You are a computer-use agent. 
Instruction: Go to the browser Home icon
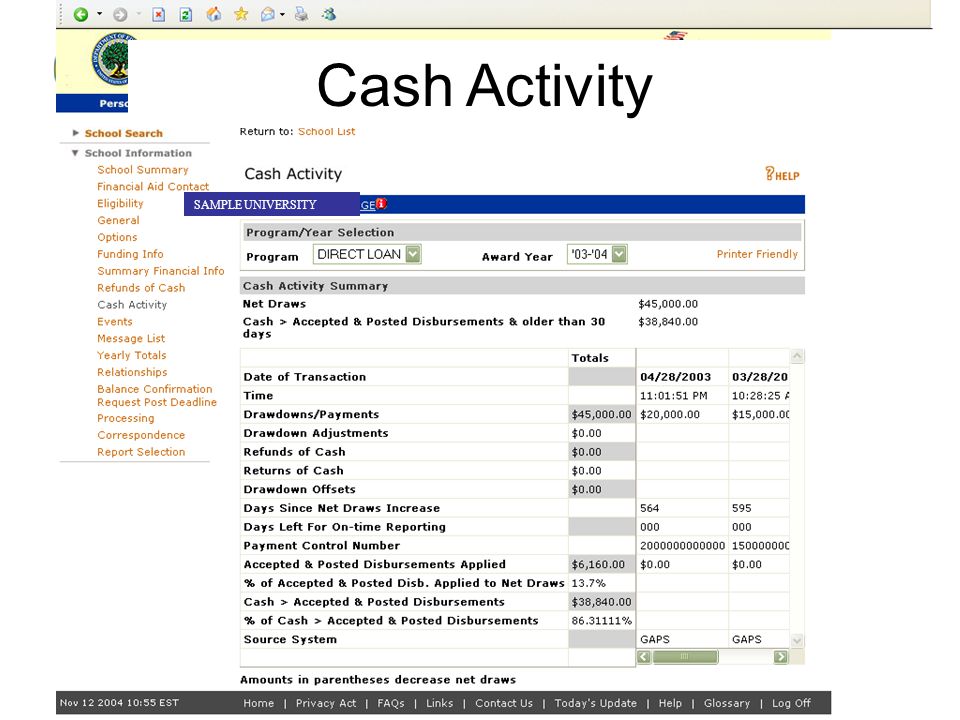214,14
